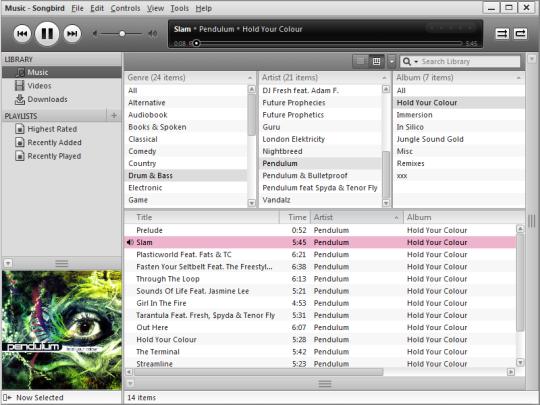Select Drum & Bass genre
540x405 pixels.
coord(186,176)
